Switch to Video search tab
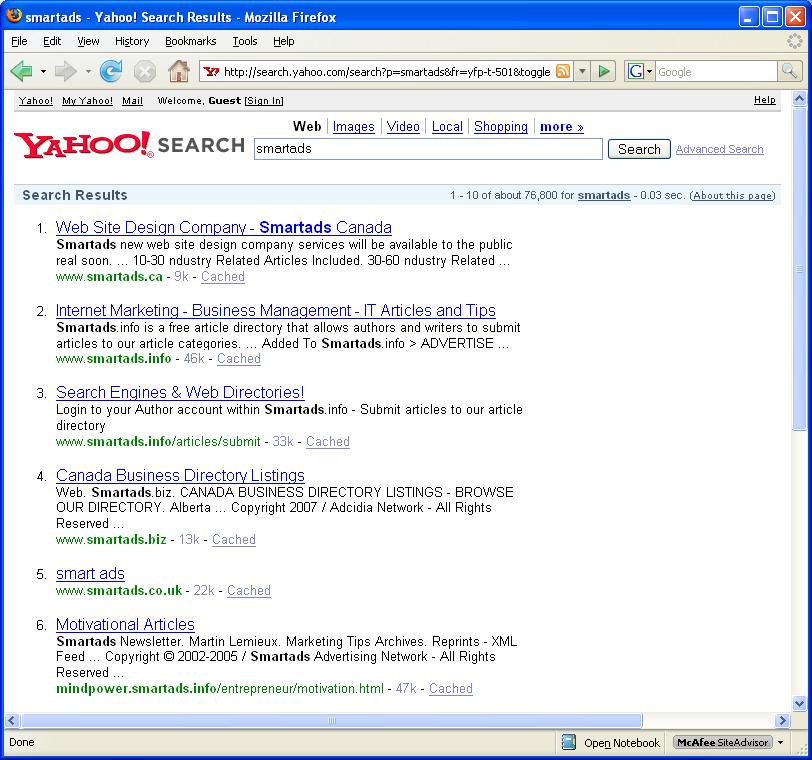 point(403,126)
